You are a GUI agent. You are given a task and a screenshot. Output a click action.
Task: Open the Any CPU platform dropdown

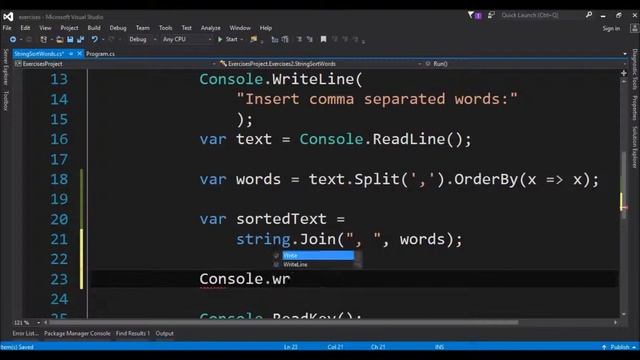point(187,40)
